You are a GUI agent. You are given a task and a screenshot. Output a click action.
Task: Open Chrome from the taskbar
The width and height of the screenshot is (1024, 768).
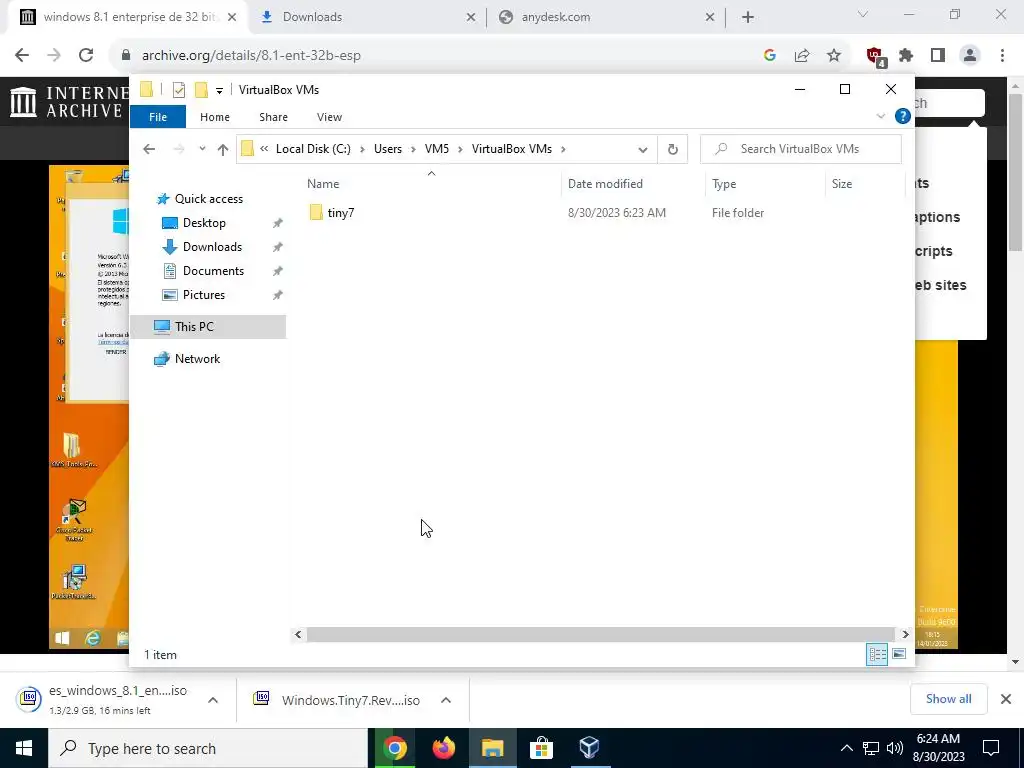pos(394,748)
